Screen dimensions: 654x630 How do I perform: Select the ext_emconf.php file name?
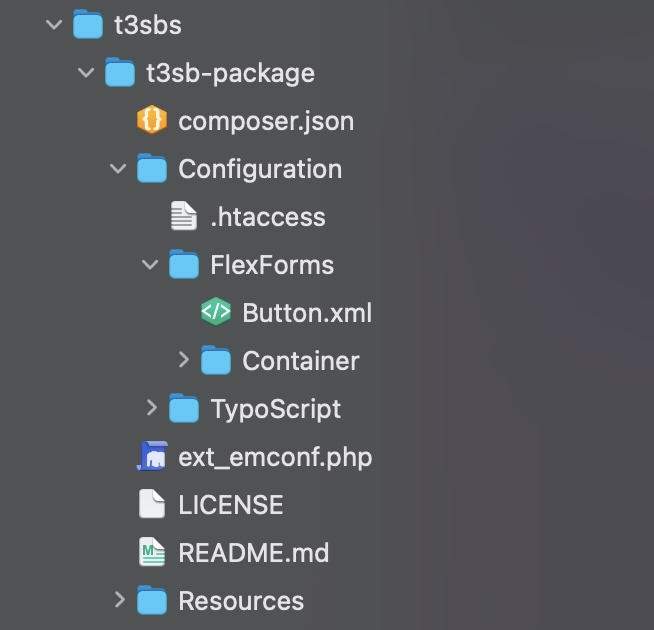tap(275, 458)
